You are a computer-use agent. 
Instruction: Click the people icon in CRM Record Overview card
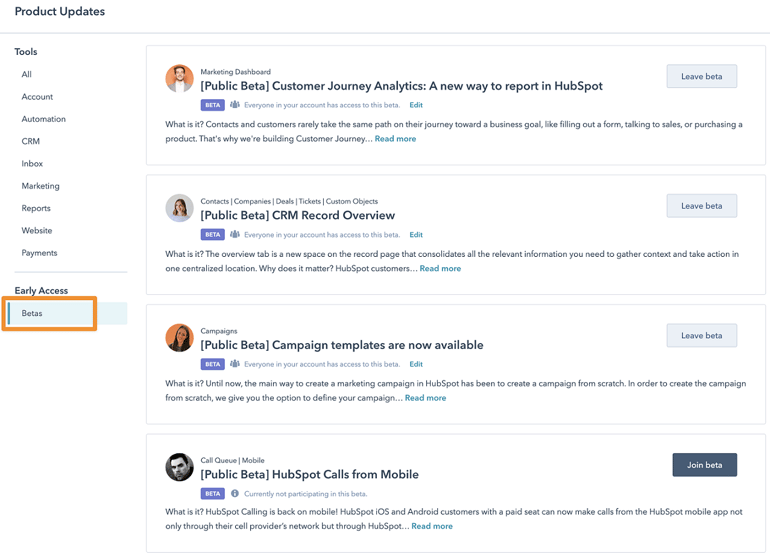coord(235,235)
